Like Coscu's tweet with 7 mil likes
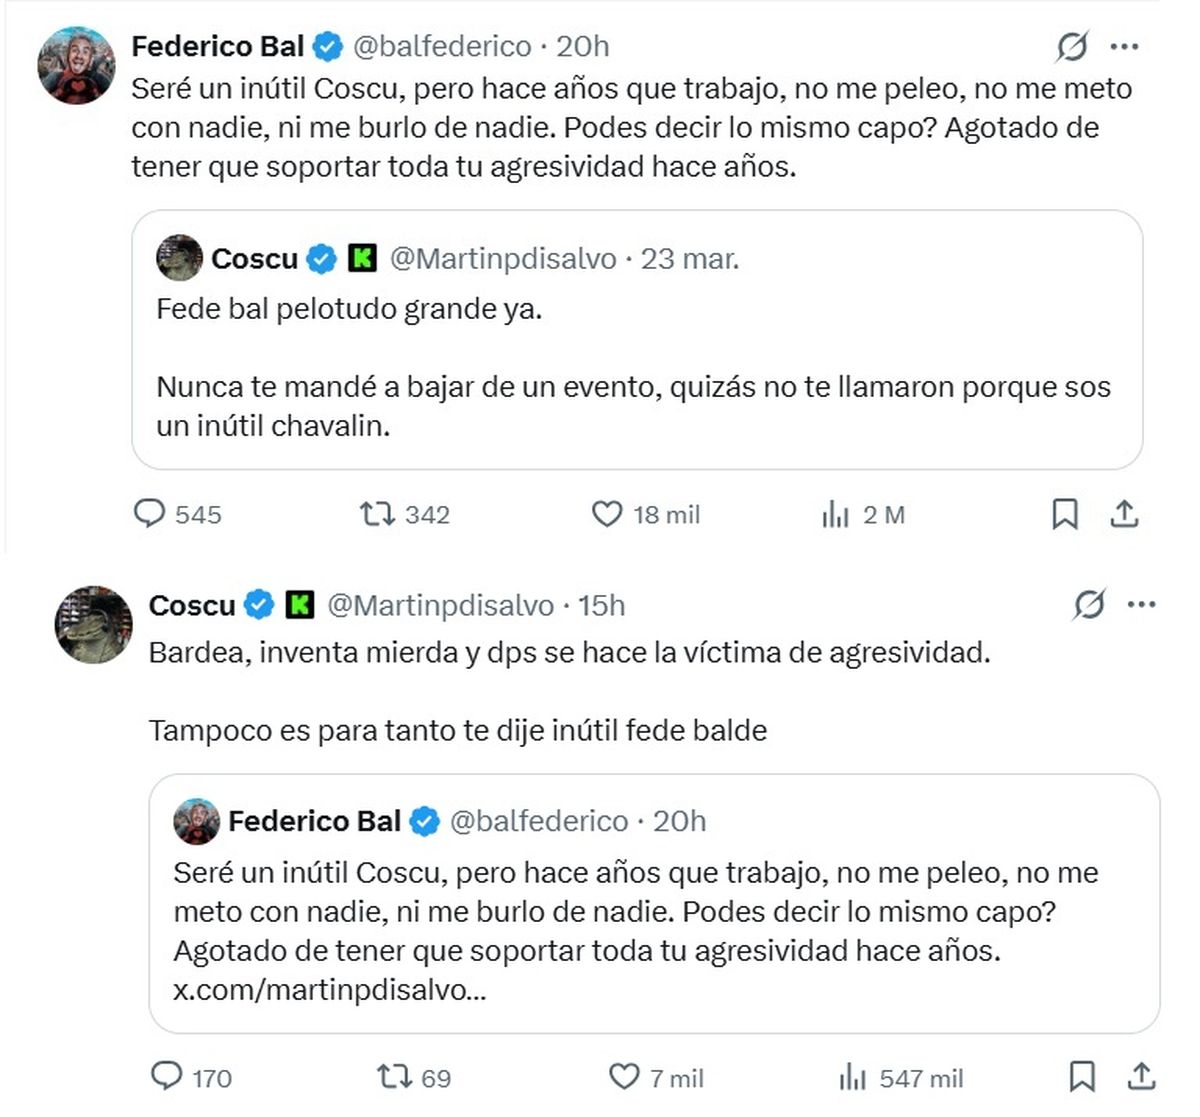Image resolution: width=1200 pixels, height=1117 pixels. 624,1077
